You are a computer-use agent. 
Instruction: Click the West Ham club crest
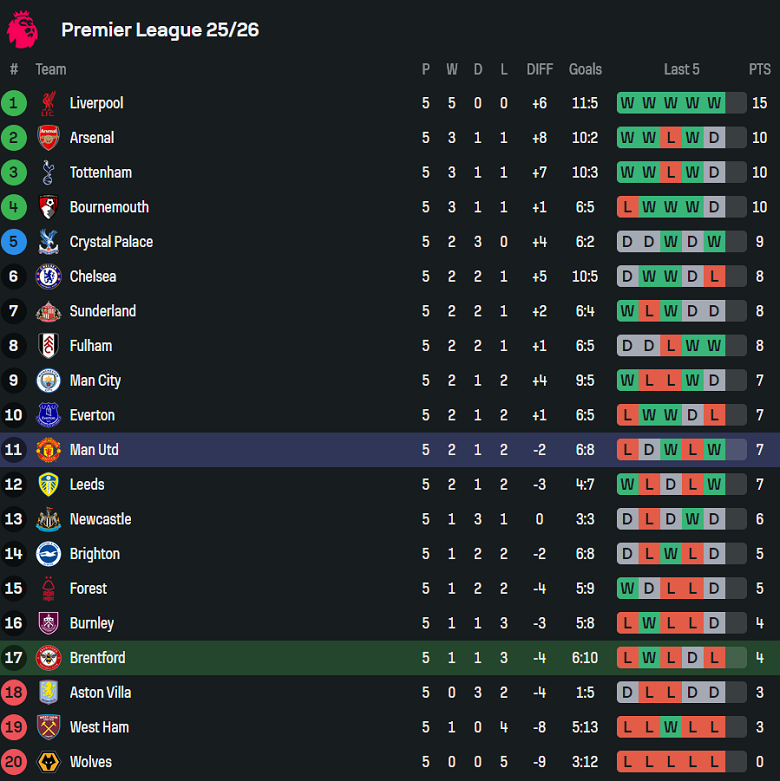pyautogui.click(x=48, y=727)
